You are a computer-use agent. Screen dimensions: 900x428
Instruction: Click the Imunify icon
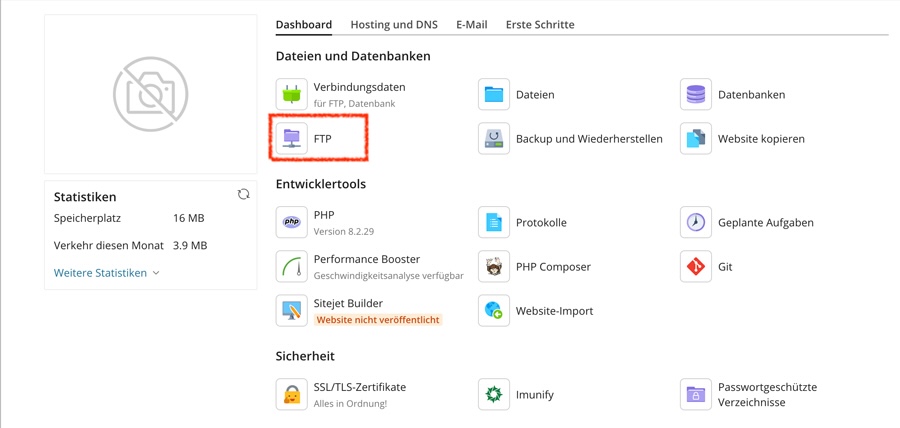click(494, 394)
